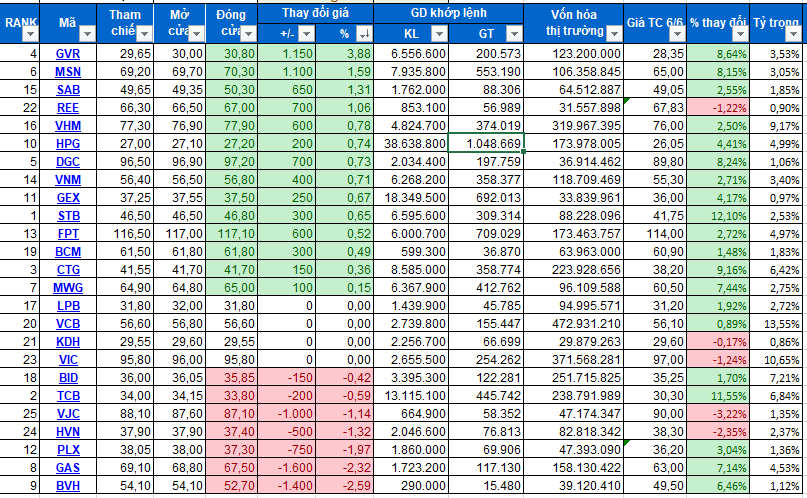Select the closing price cell 117,10
The image size is (807, 498).
232,234
